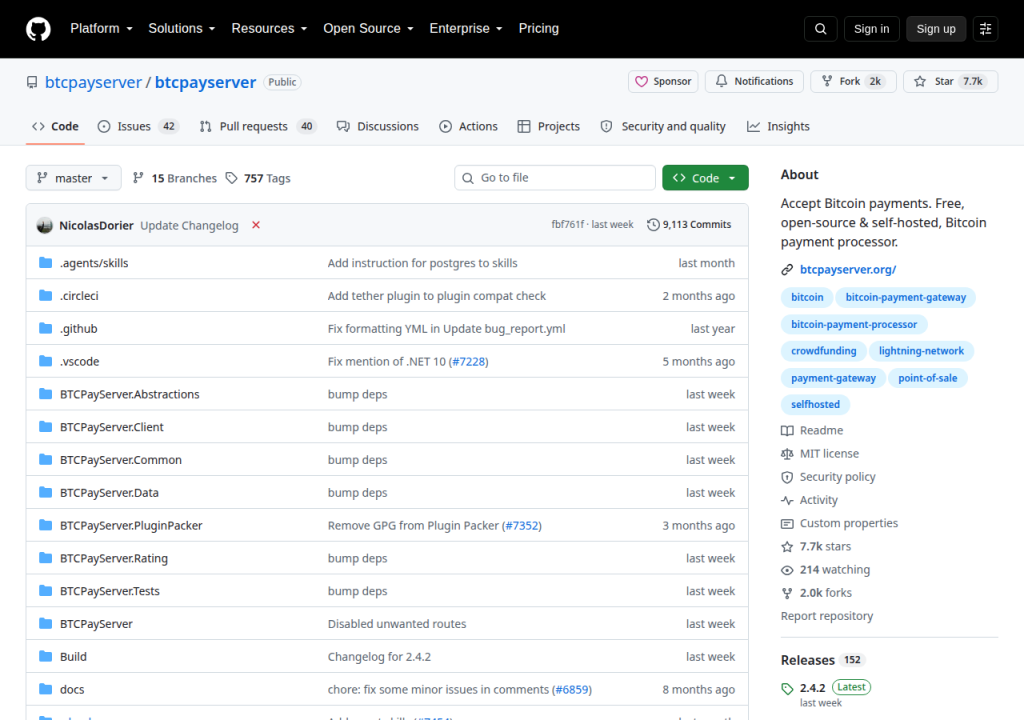
Task: Click the commits history clock icon
Action: [x=652, y=225]
